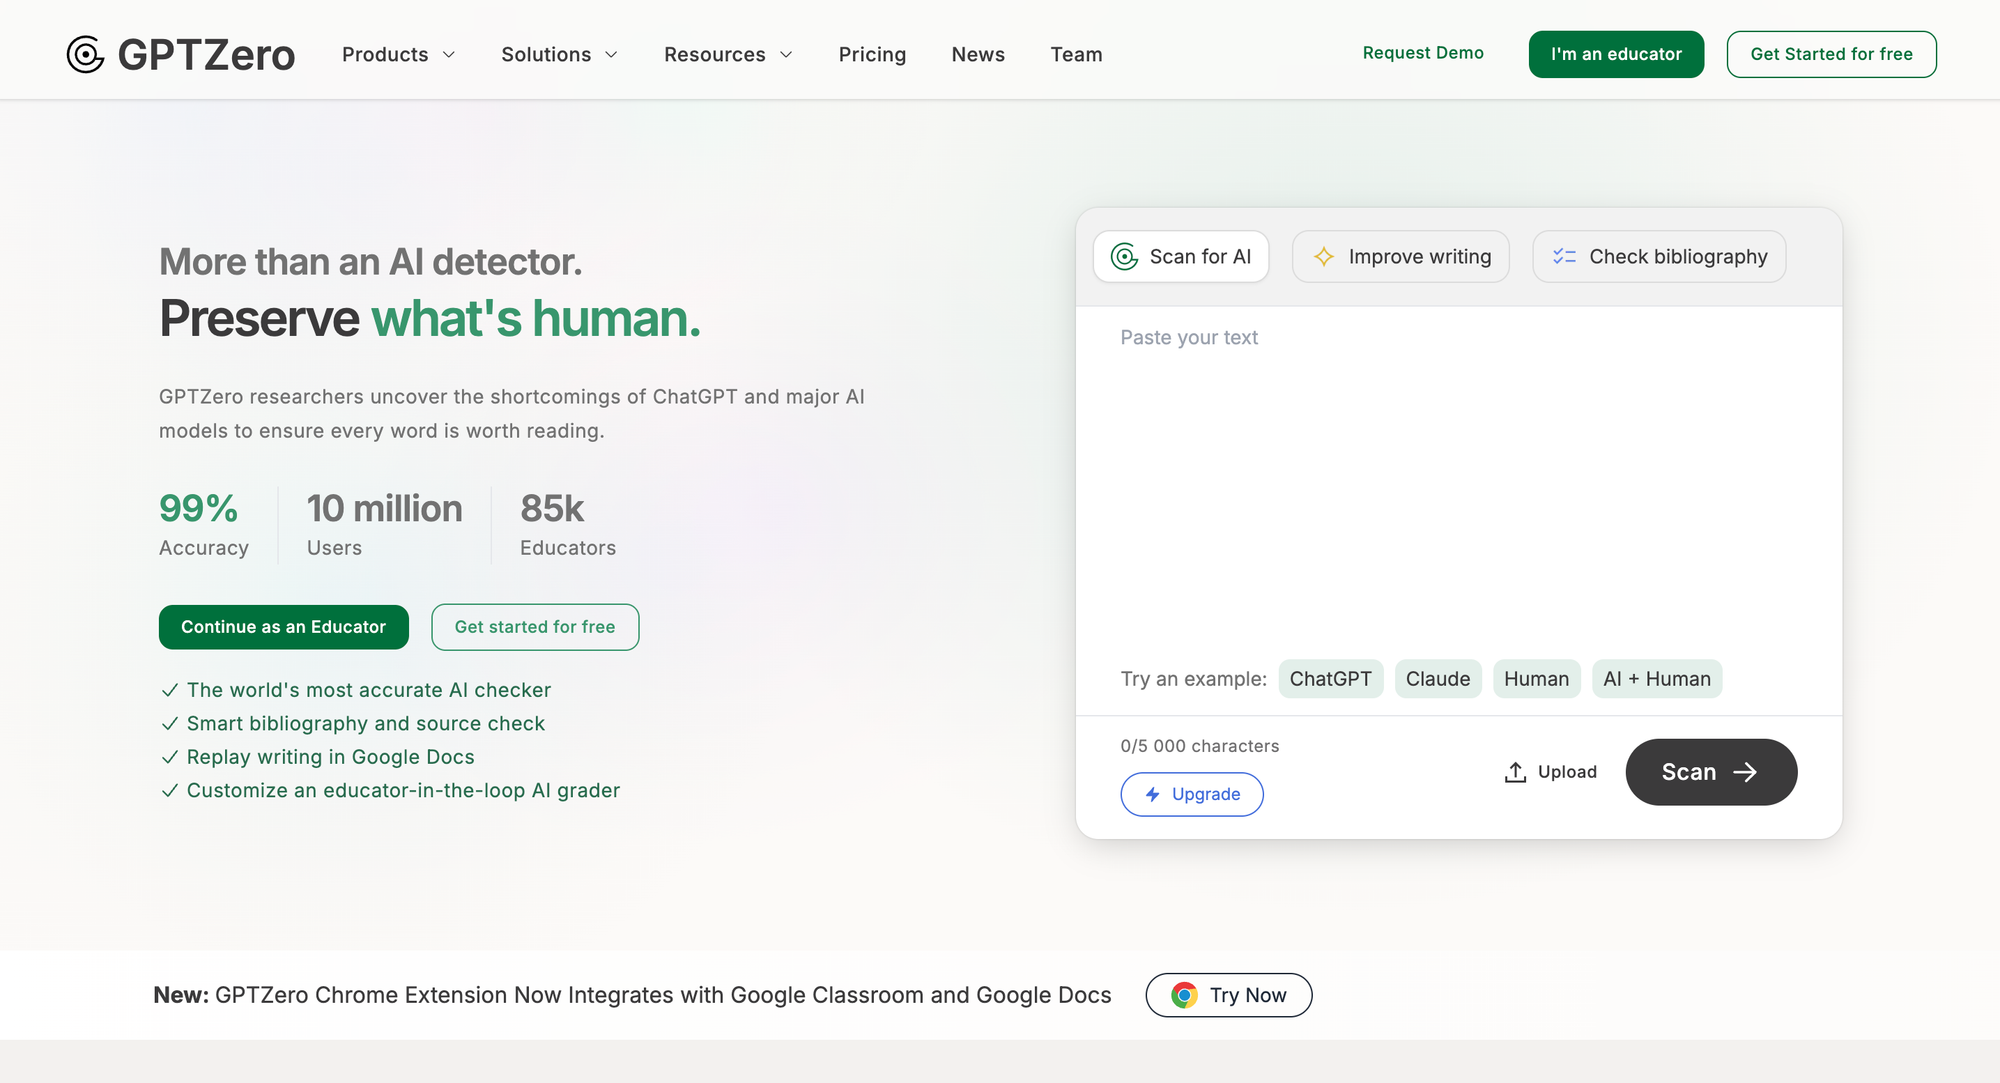This screenshot has width=2000, height=1083.
Task: Click the Upload label text
Action: (x=1567, y=772)
